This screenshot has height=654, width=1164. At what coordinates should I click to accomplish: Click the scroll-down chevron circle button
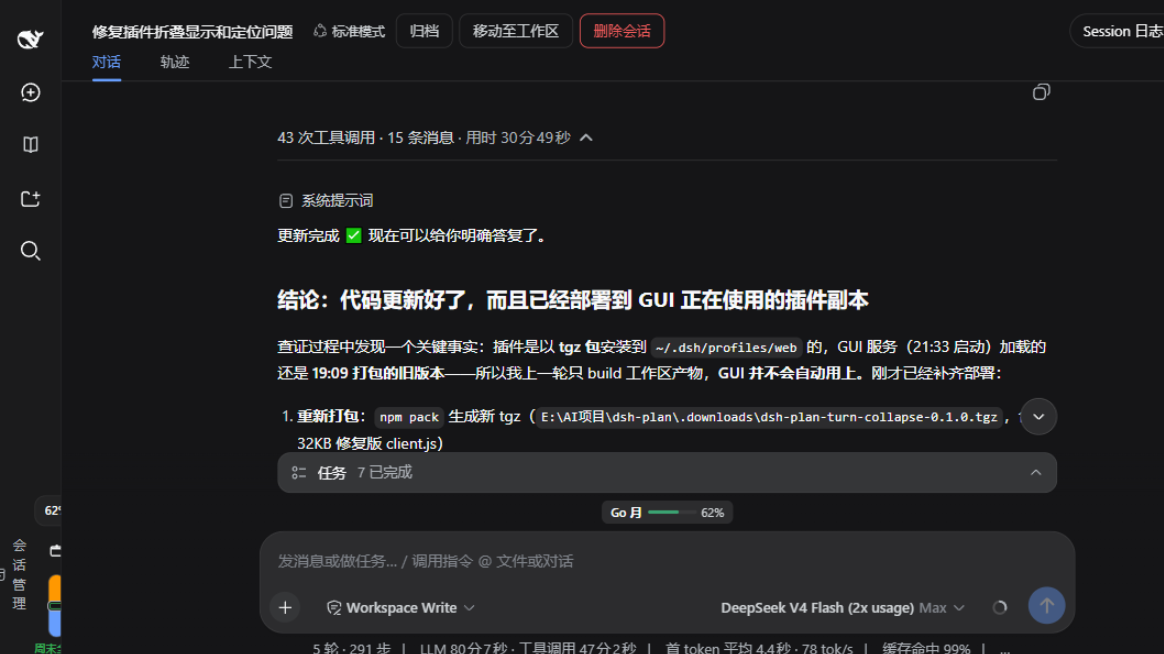(1038, 416)
